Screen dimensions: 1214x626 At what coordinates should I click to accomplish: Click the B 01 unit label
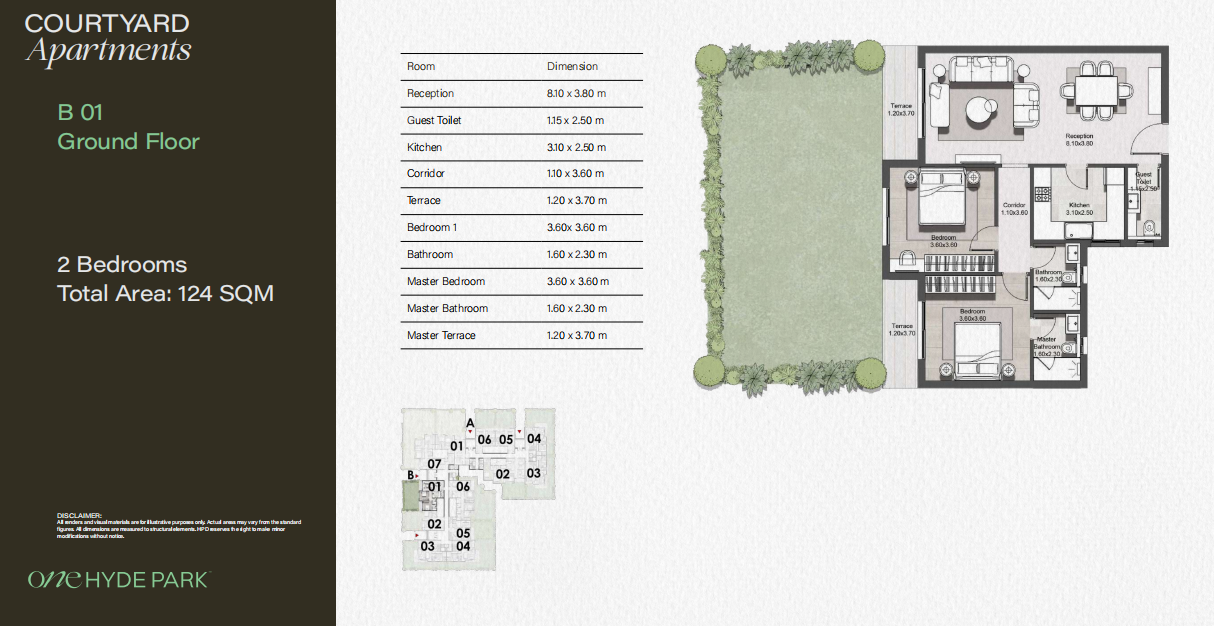(80, 112)
